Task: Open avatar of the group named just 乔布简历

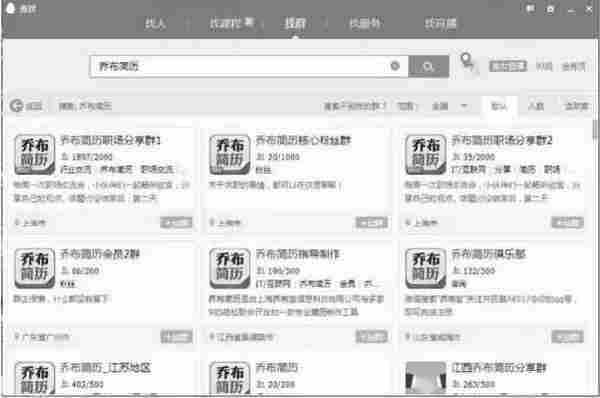Action: [x=230, y=377]
